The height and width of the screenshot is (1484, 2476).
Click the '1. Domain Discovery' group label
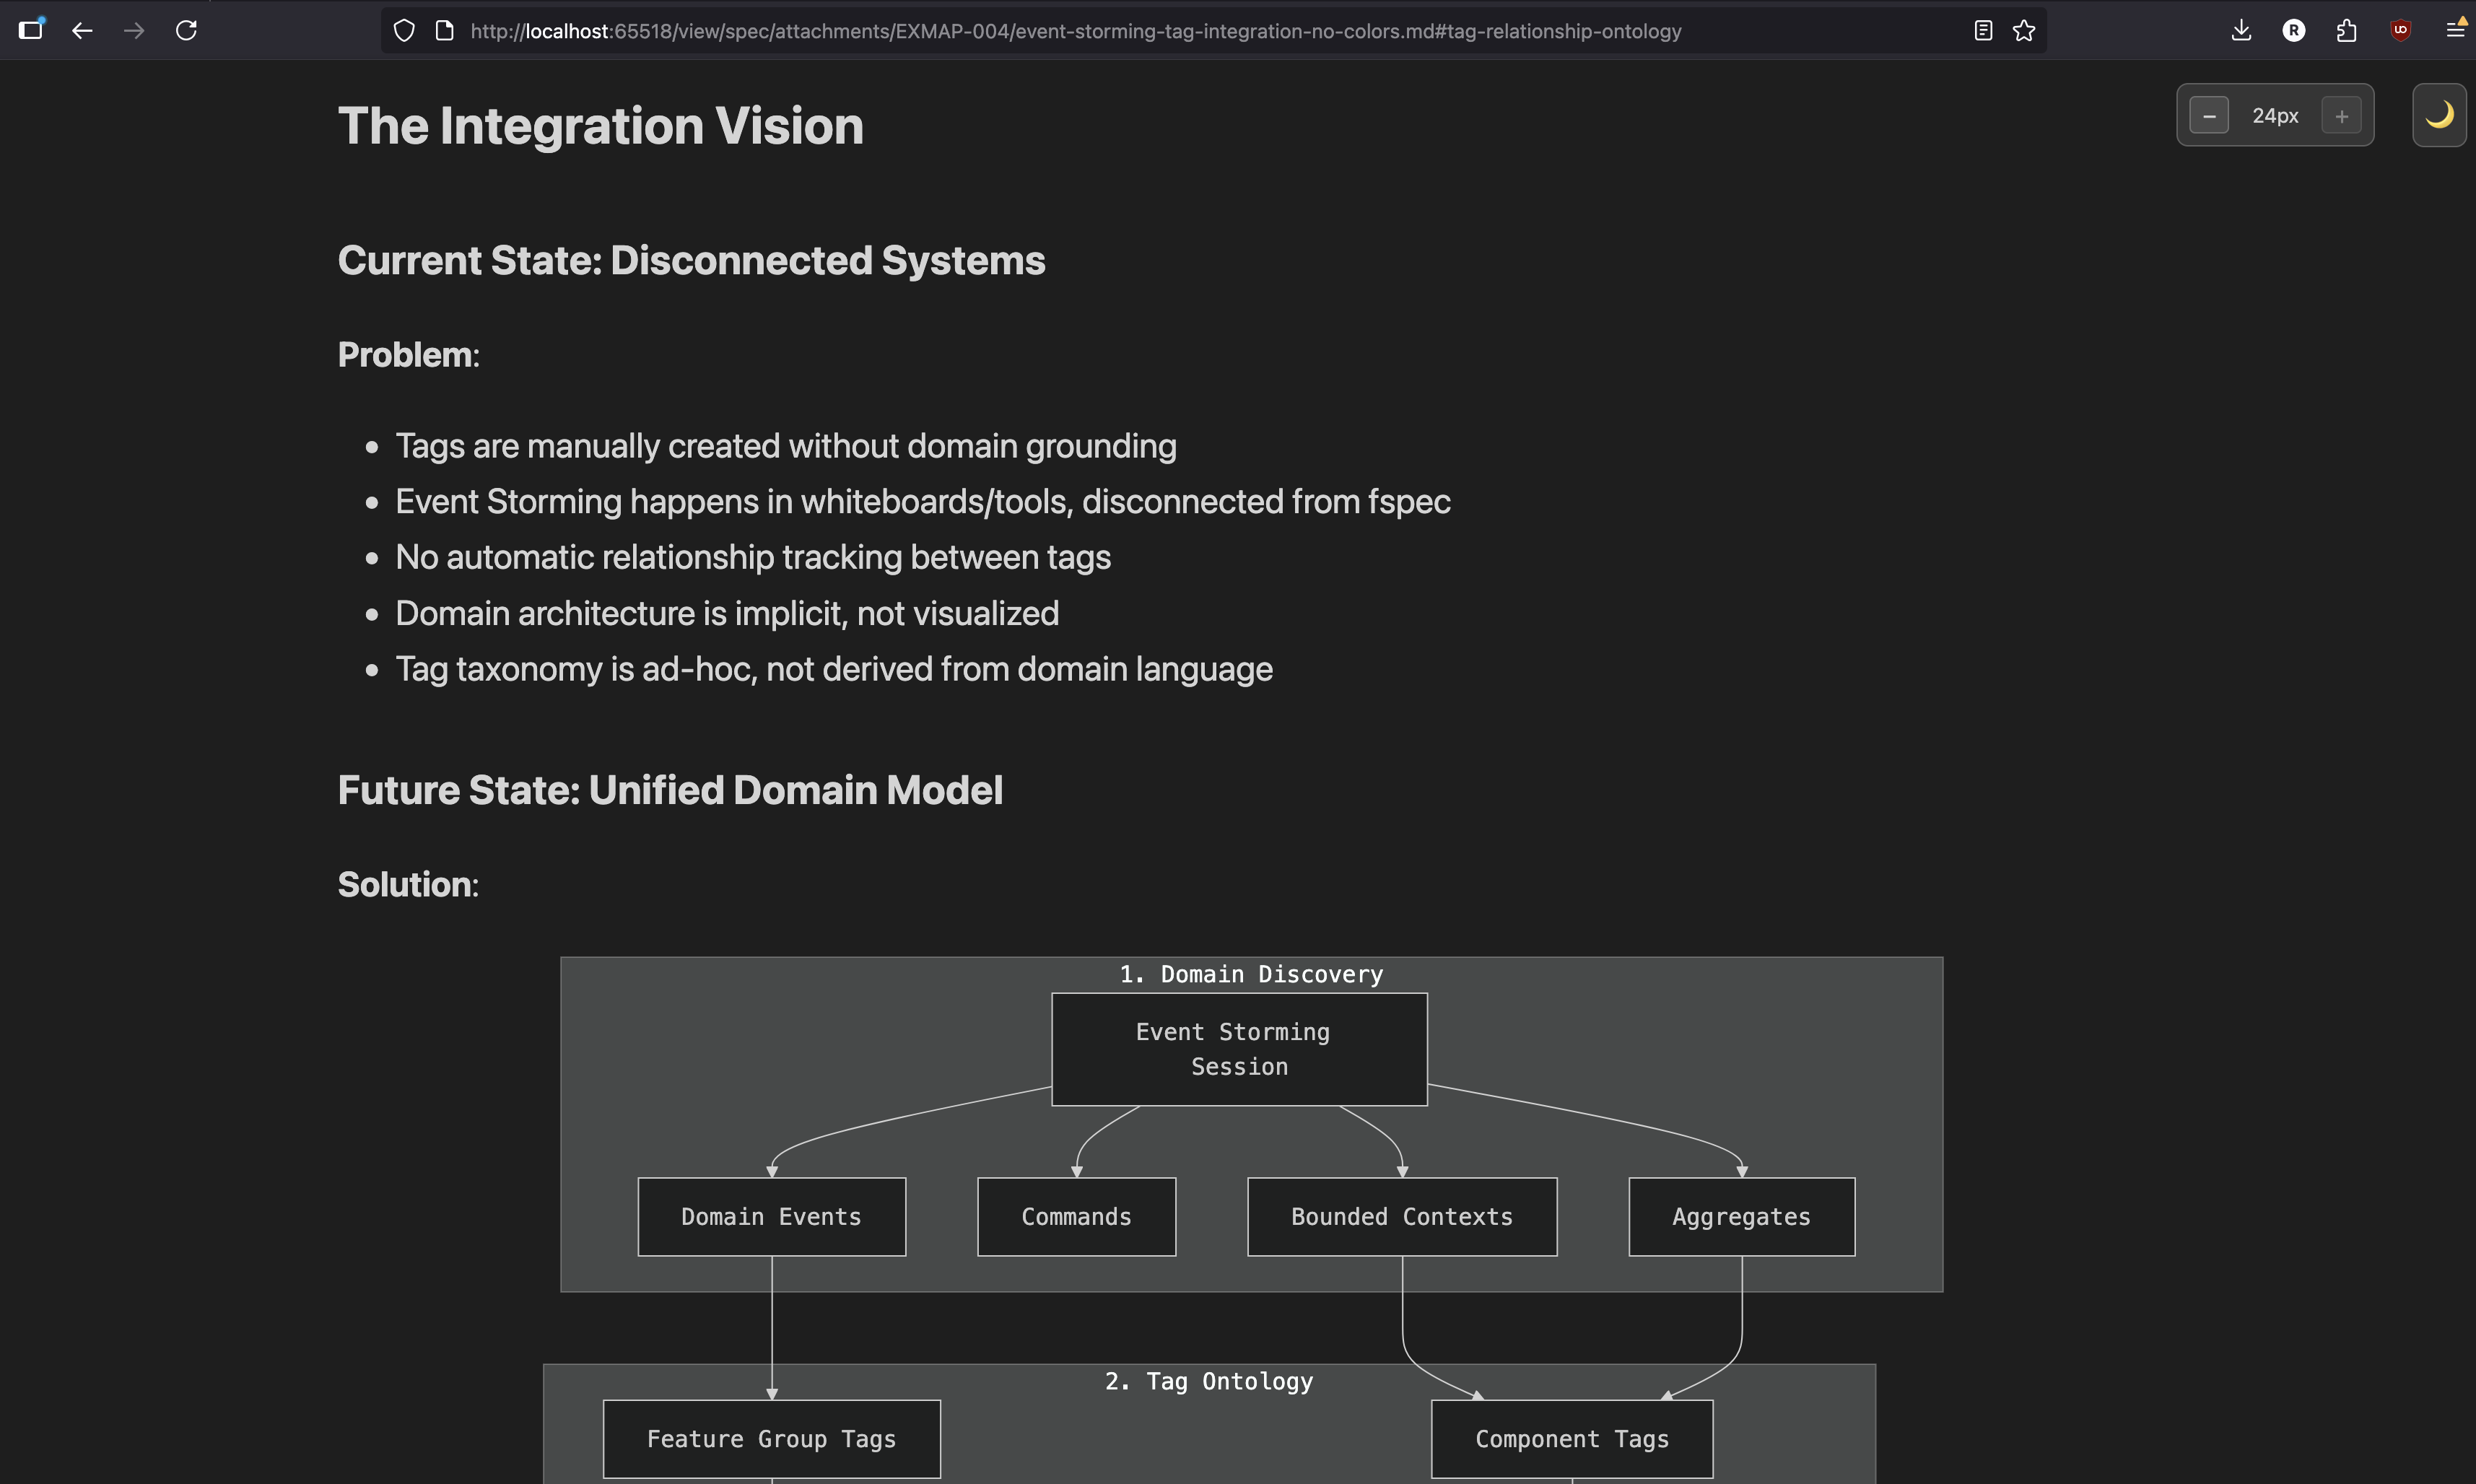[x=1251, y=975]
